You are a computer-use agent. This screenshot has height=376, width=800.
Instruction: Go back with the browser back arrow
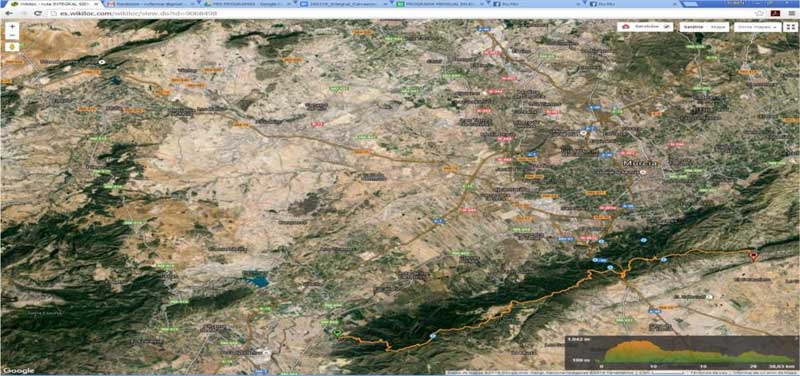coord(9,13)
